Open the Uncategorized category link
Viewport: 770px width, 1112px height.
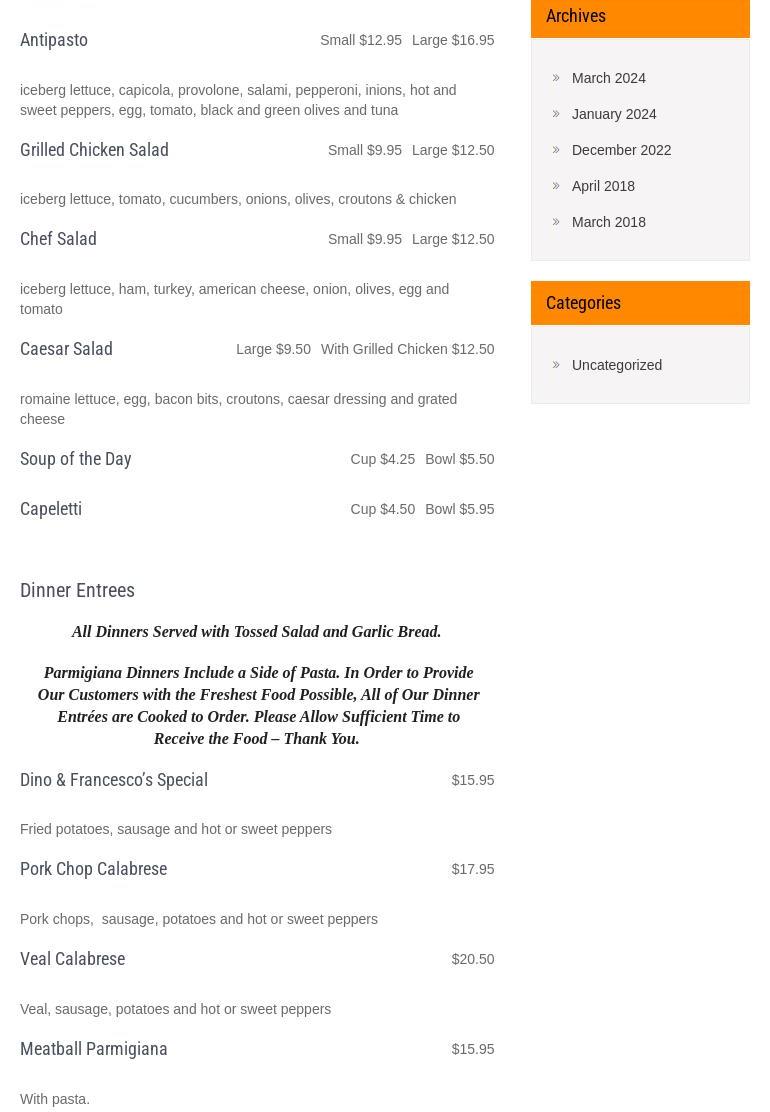(617, 365)
